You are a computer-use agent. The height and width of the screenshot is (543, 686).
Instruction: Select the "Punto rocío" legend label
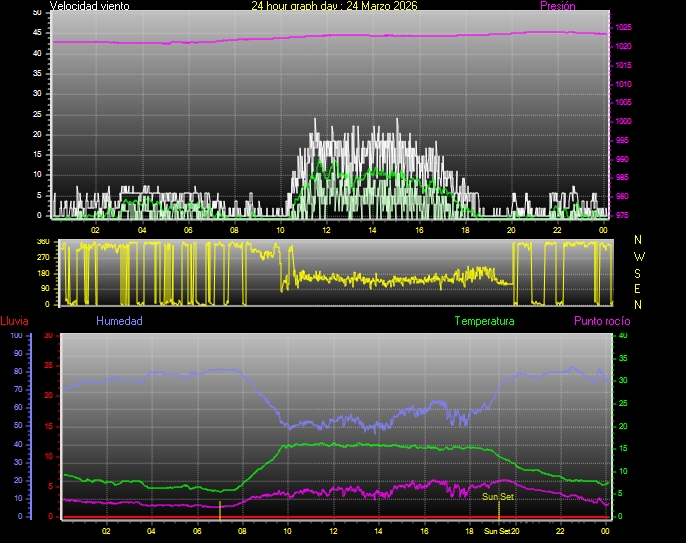601,321
